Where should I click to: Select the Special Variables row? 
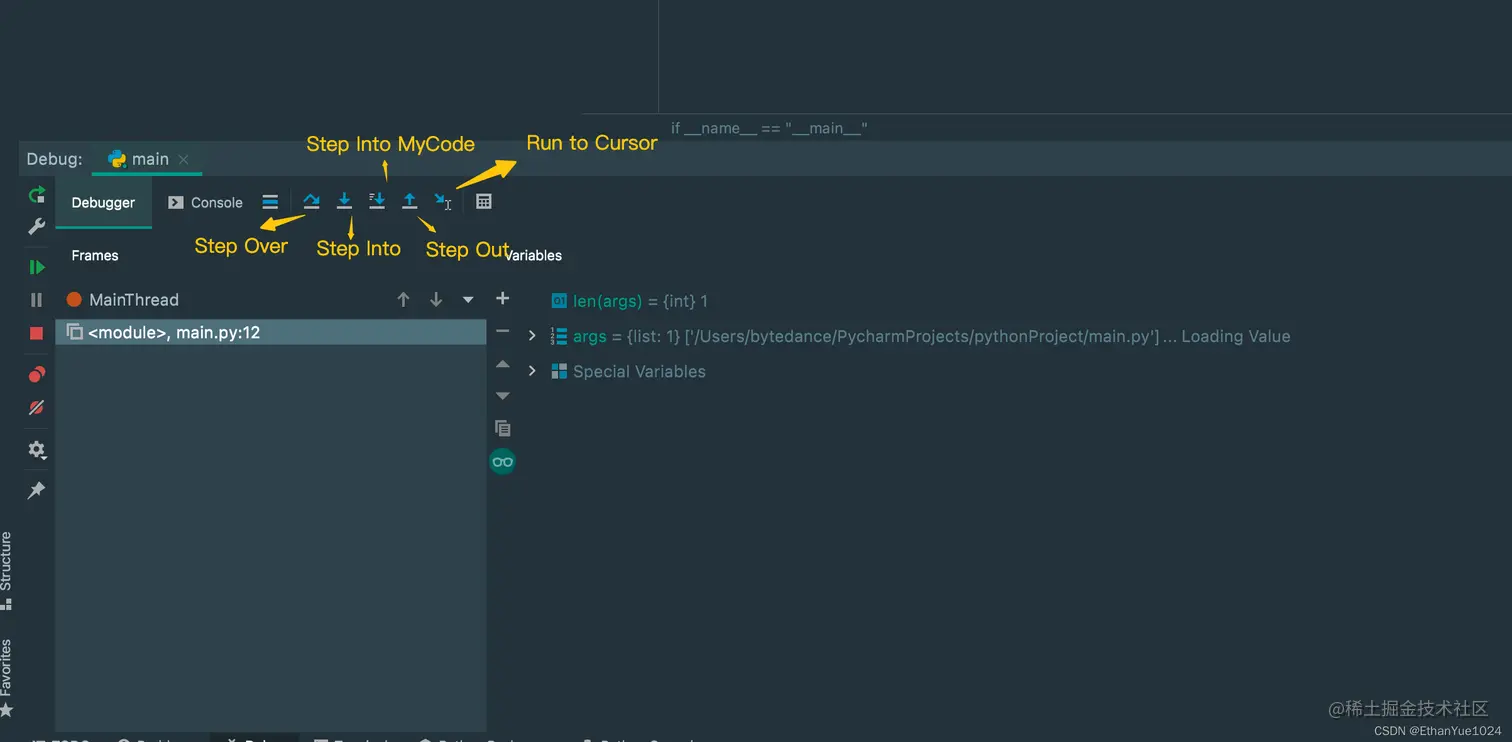click(x=629, y=371)
